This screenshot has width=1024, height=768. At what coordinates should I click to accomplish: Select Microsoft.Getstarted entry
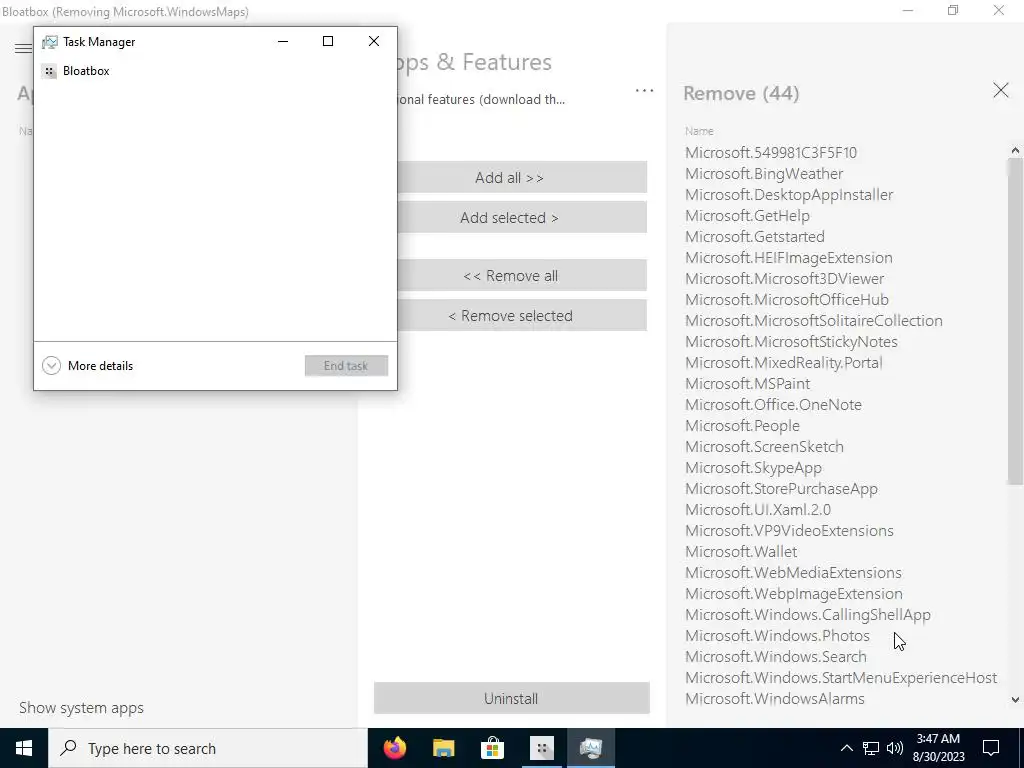pos(755,236)
